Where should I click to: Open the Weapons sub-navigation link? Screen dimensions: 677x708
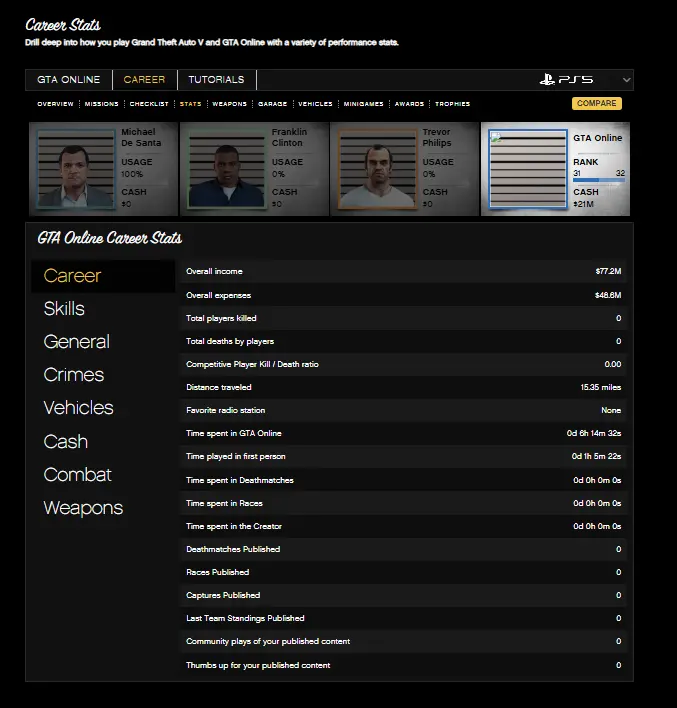point(229,104)
